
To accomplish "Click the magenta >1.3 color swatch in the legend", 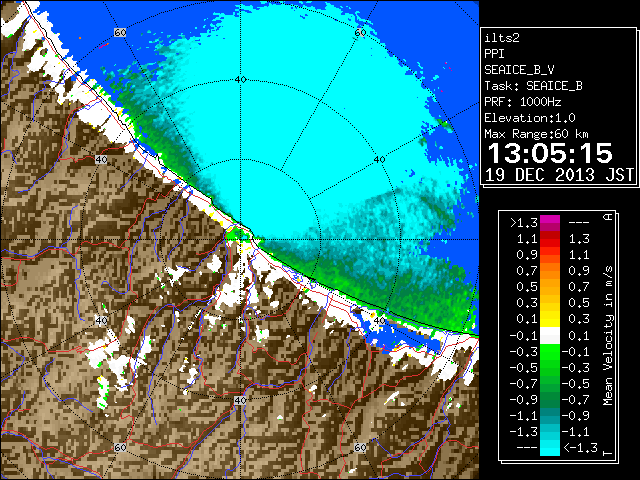I will pos(550,223).
